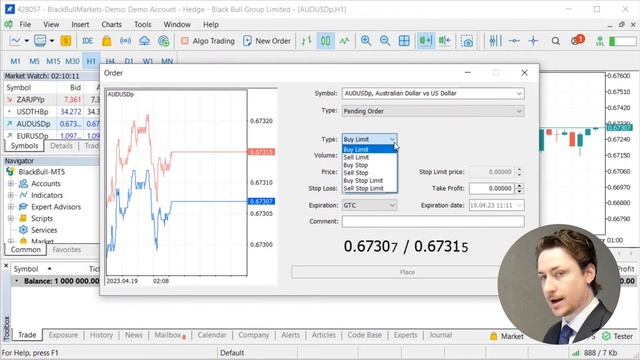
Task: Open chart type dropdown arrow
Action: click(x=27, y=41)
